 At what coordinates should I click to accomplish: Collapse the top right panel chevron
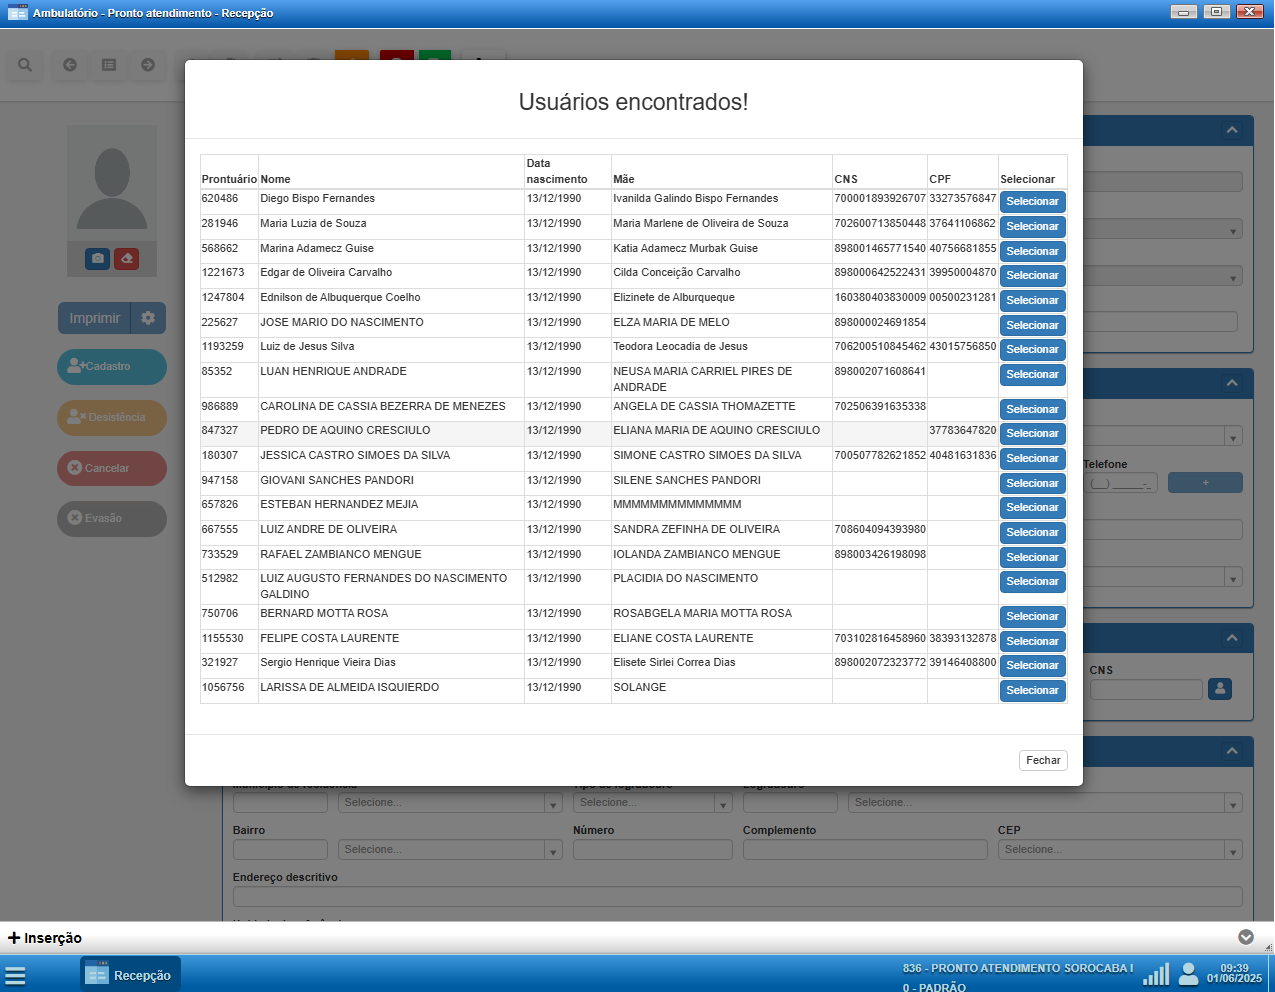1232,130
